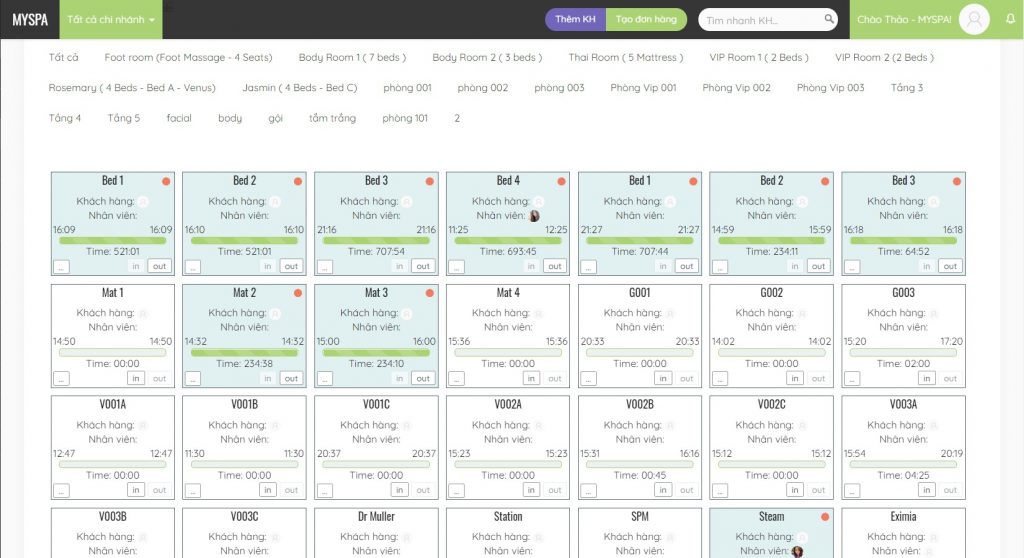Check out on the Mat 2 card
This screenshot has height=558, width=1024.
[x=291, y=378]
